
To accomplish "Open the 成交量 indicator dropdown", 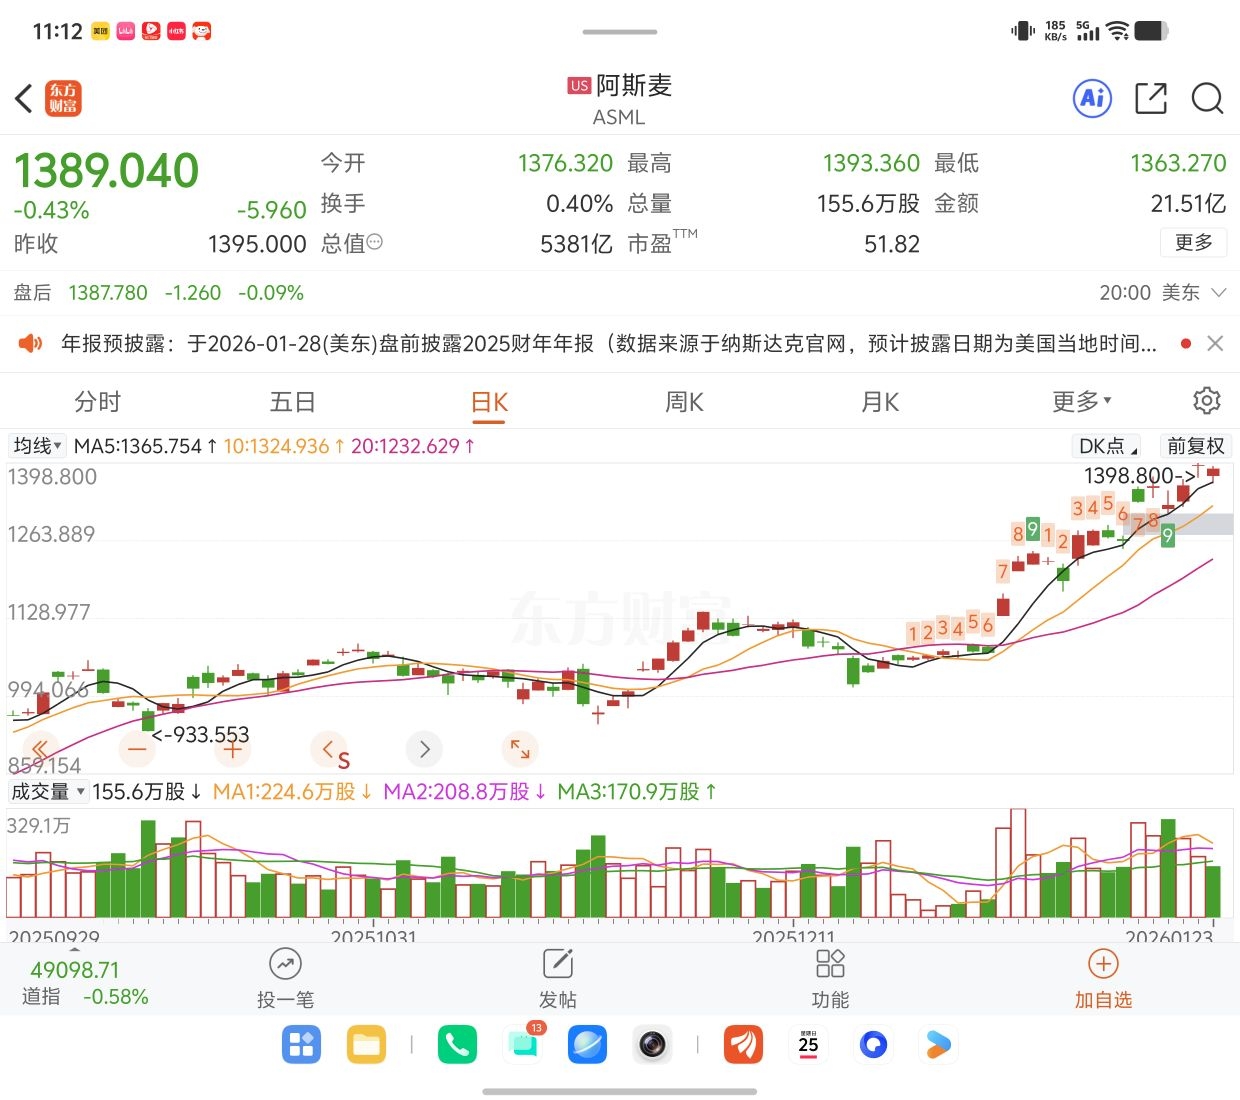I will coord(48,792).
